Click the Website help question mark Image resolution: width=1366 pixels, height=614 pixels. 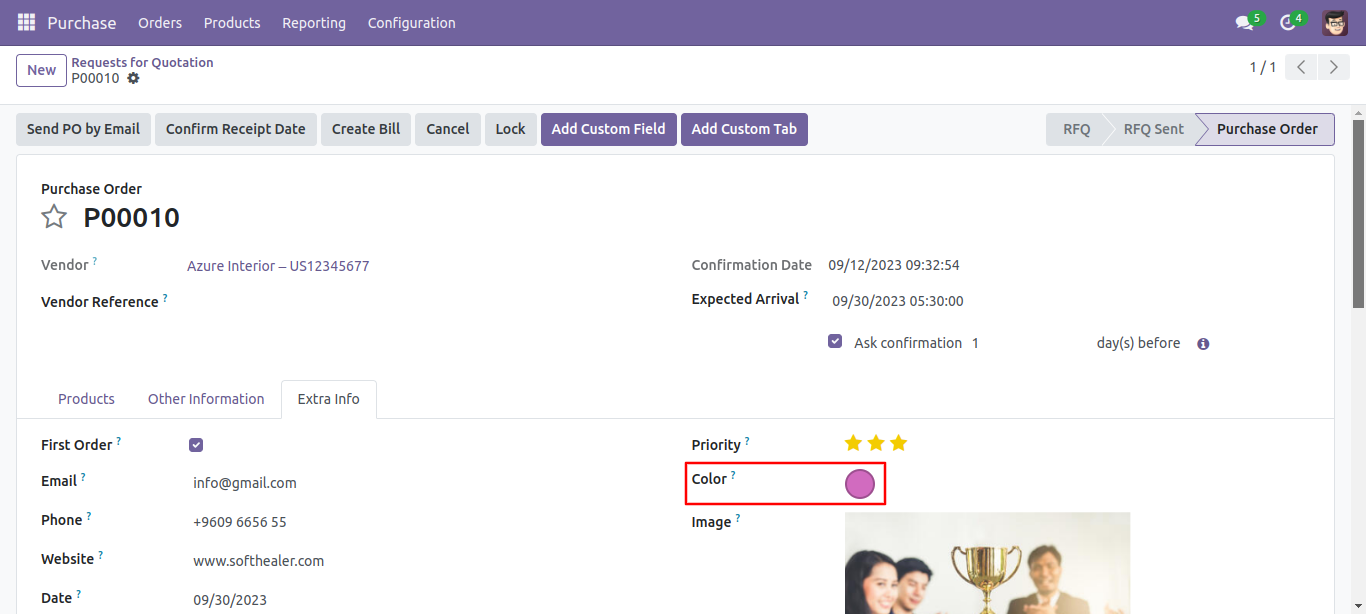[x=100, y=555]
